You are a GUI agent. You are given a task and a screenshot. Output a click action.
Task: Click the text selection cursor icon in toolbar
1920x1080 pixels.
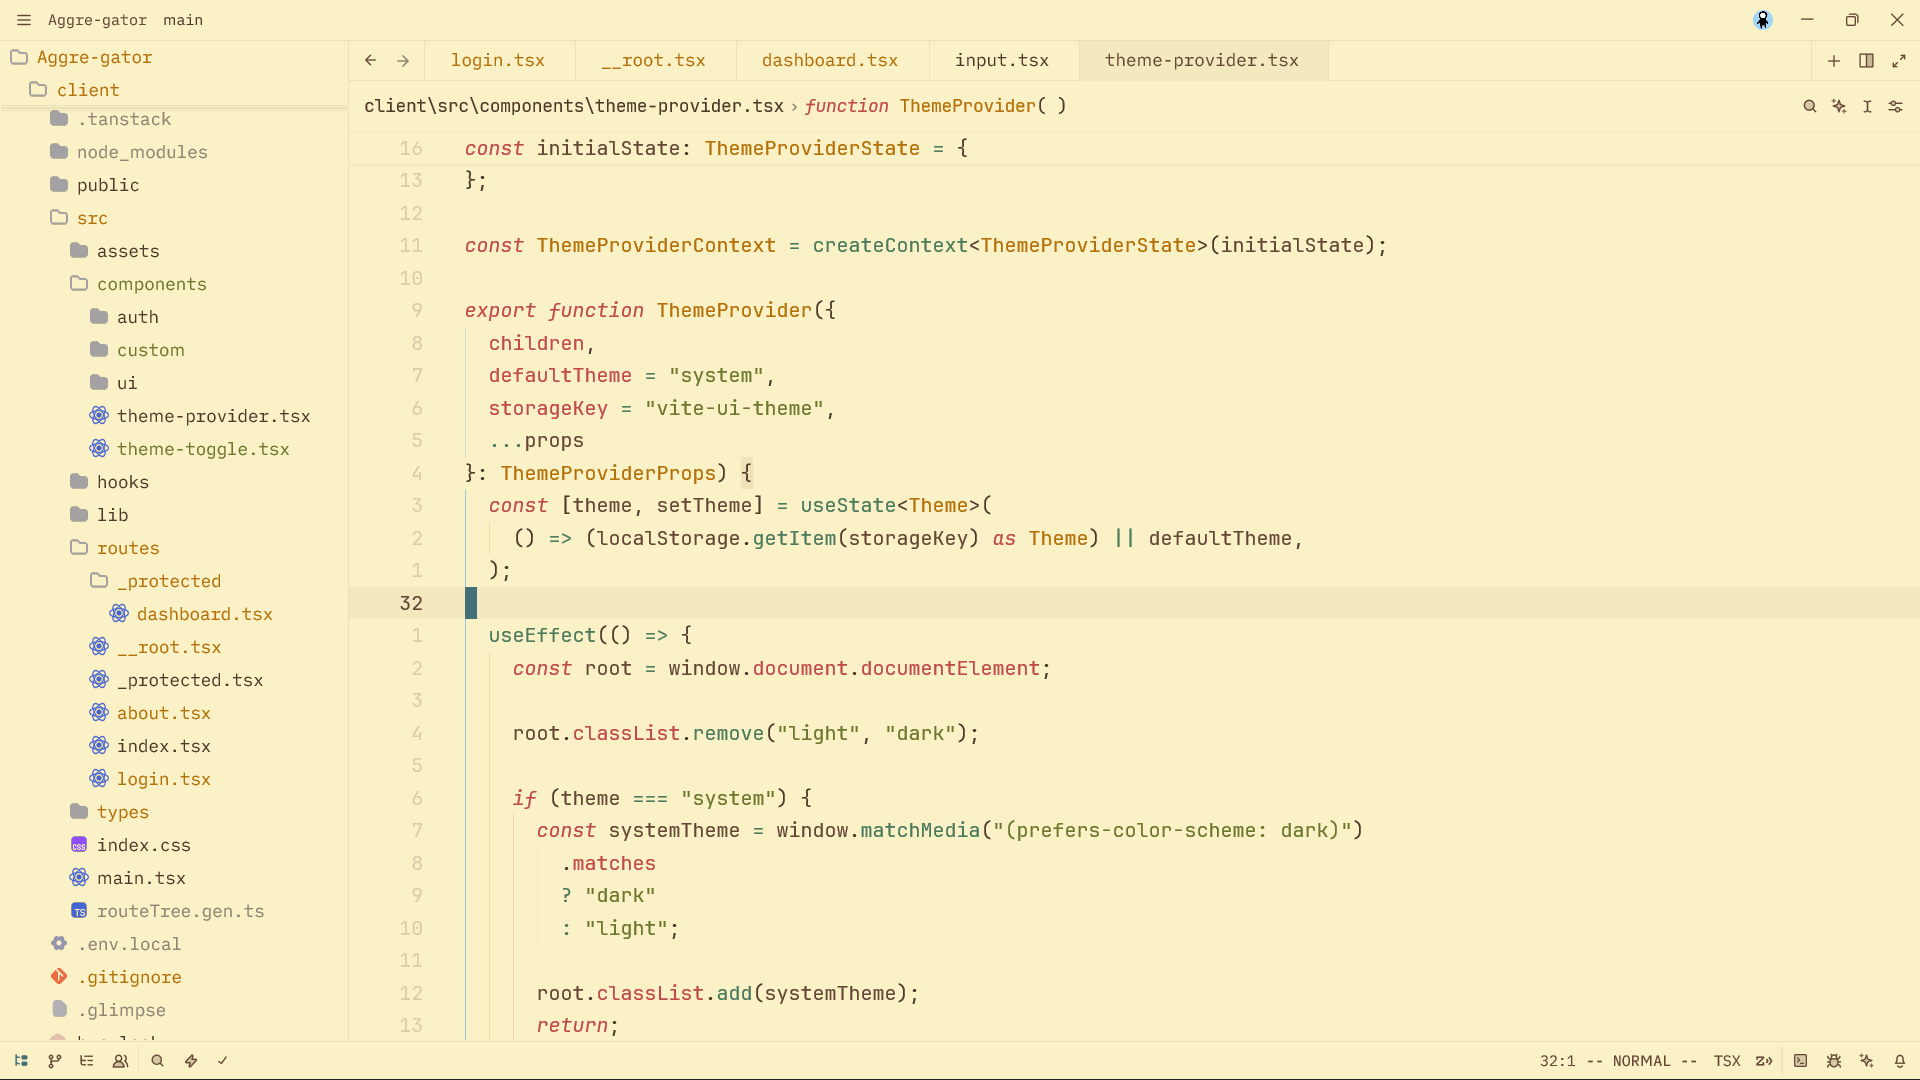pyautogui.click(x=1867, y=106)
